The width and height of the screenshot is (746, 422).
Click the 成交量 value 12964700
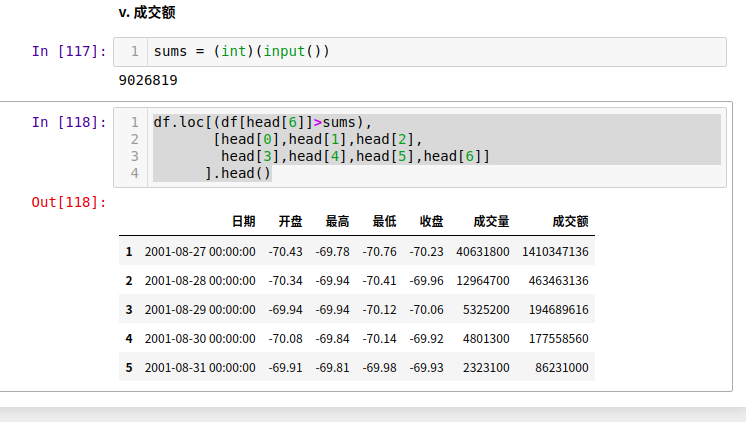[483, 281]
